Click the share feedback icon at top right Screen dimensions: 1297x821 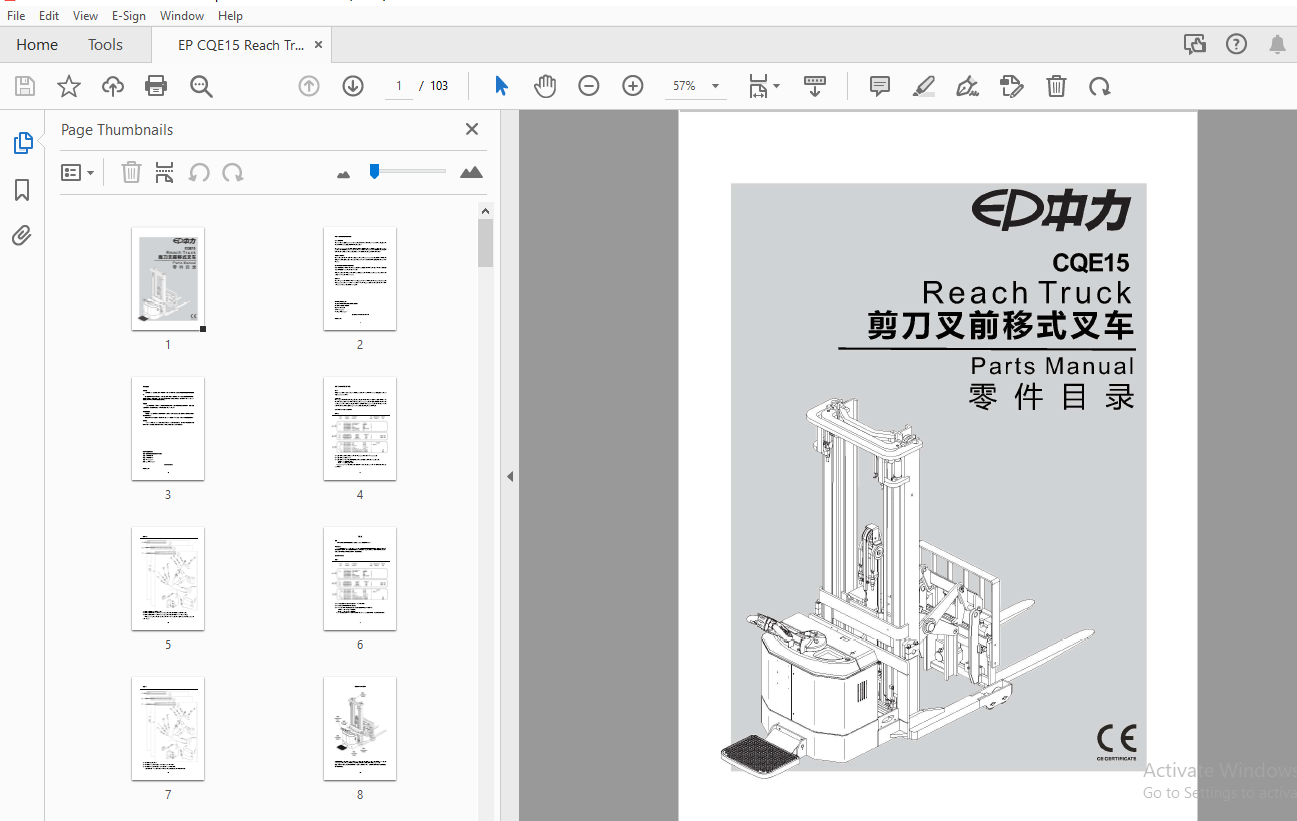pyautogui.click(x=1194, y=44)
